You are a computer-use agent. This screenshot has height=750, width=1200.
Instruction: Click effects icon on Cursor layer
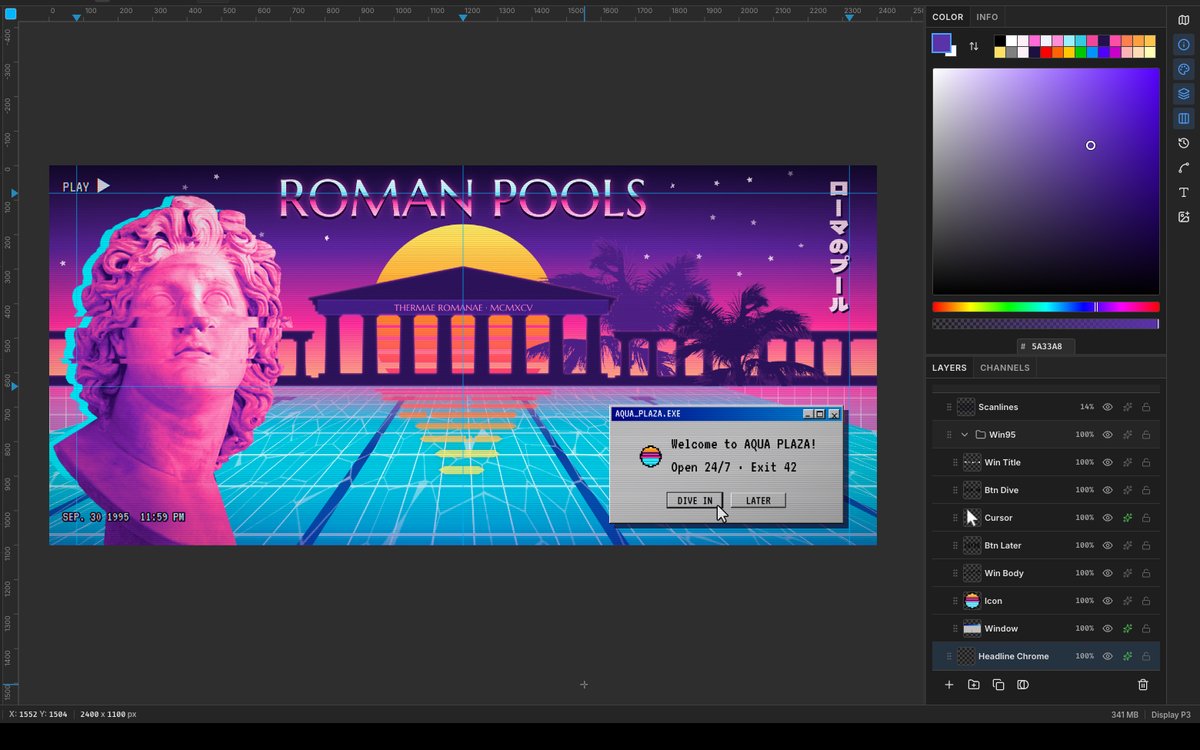(1127, 518)
